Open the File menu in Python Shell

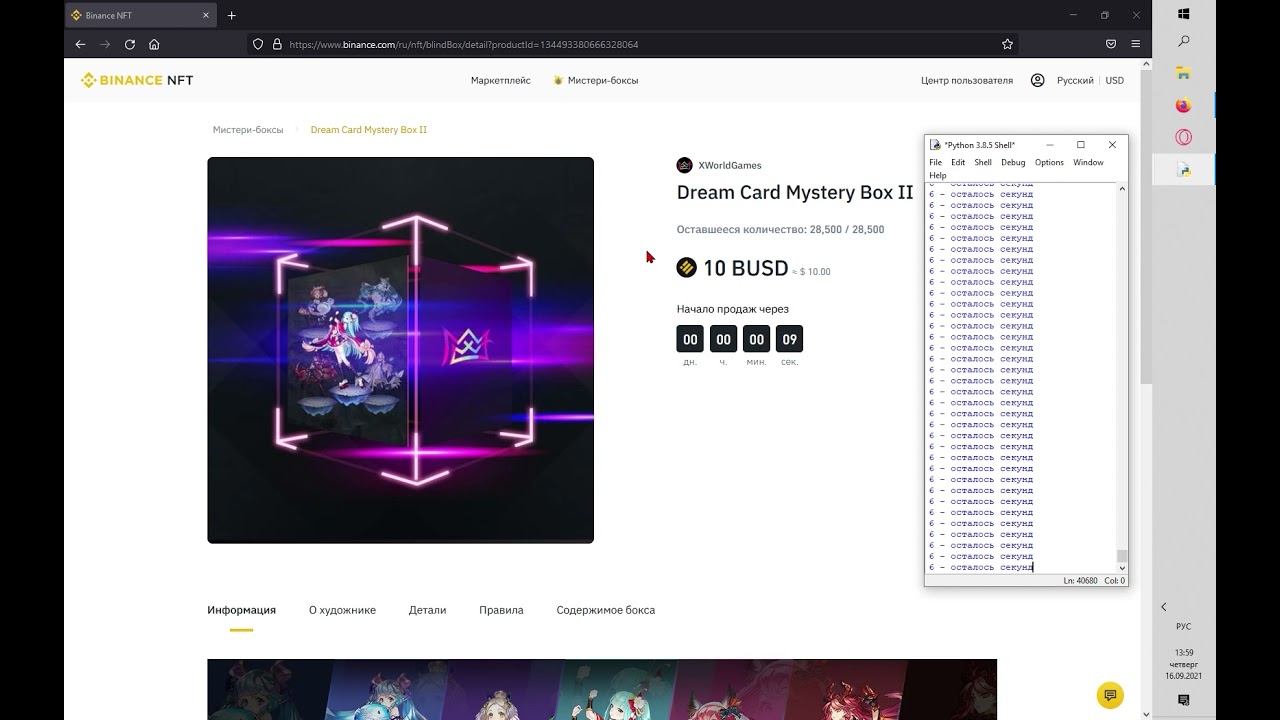pos(935,162)
